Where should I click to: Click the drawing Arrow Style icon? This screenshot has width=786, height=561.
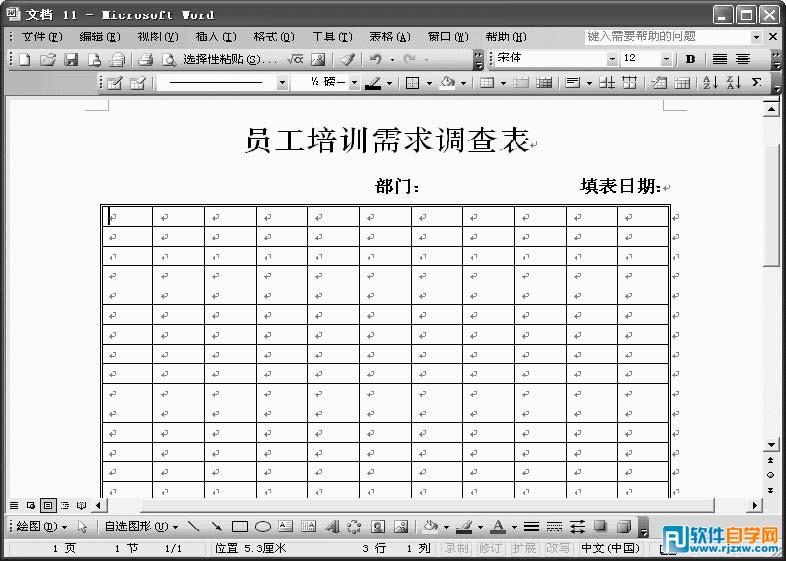point(577,526)
